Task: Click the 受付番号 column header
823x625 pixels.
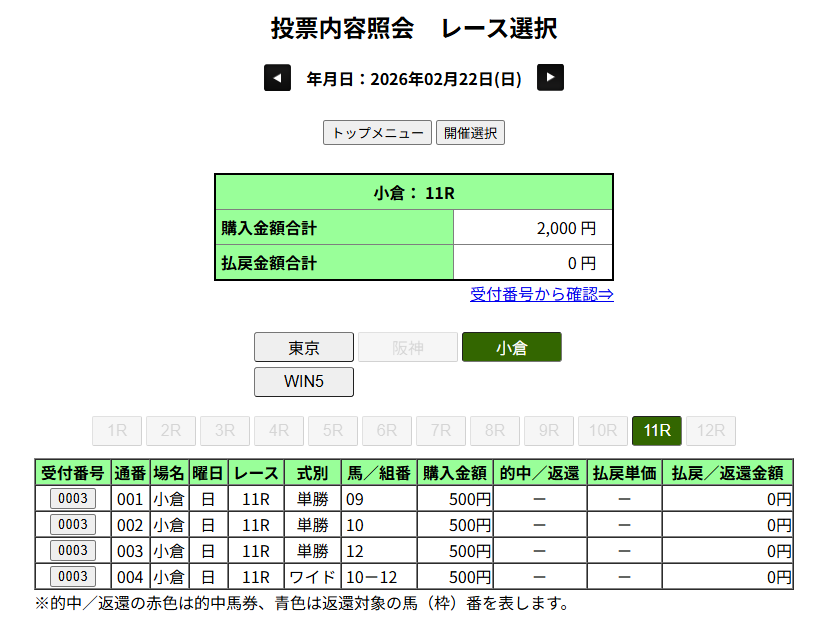Action: coord(72,473)
